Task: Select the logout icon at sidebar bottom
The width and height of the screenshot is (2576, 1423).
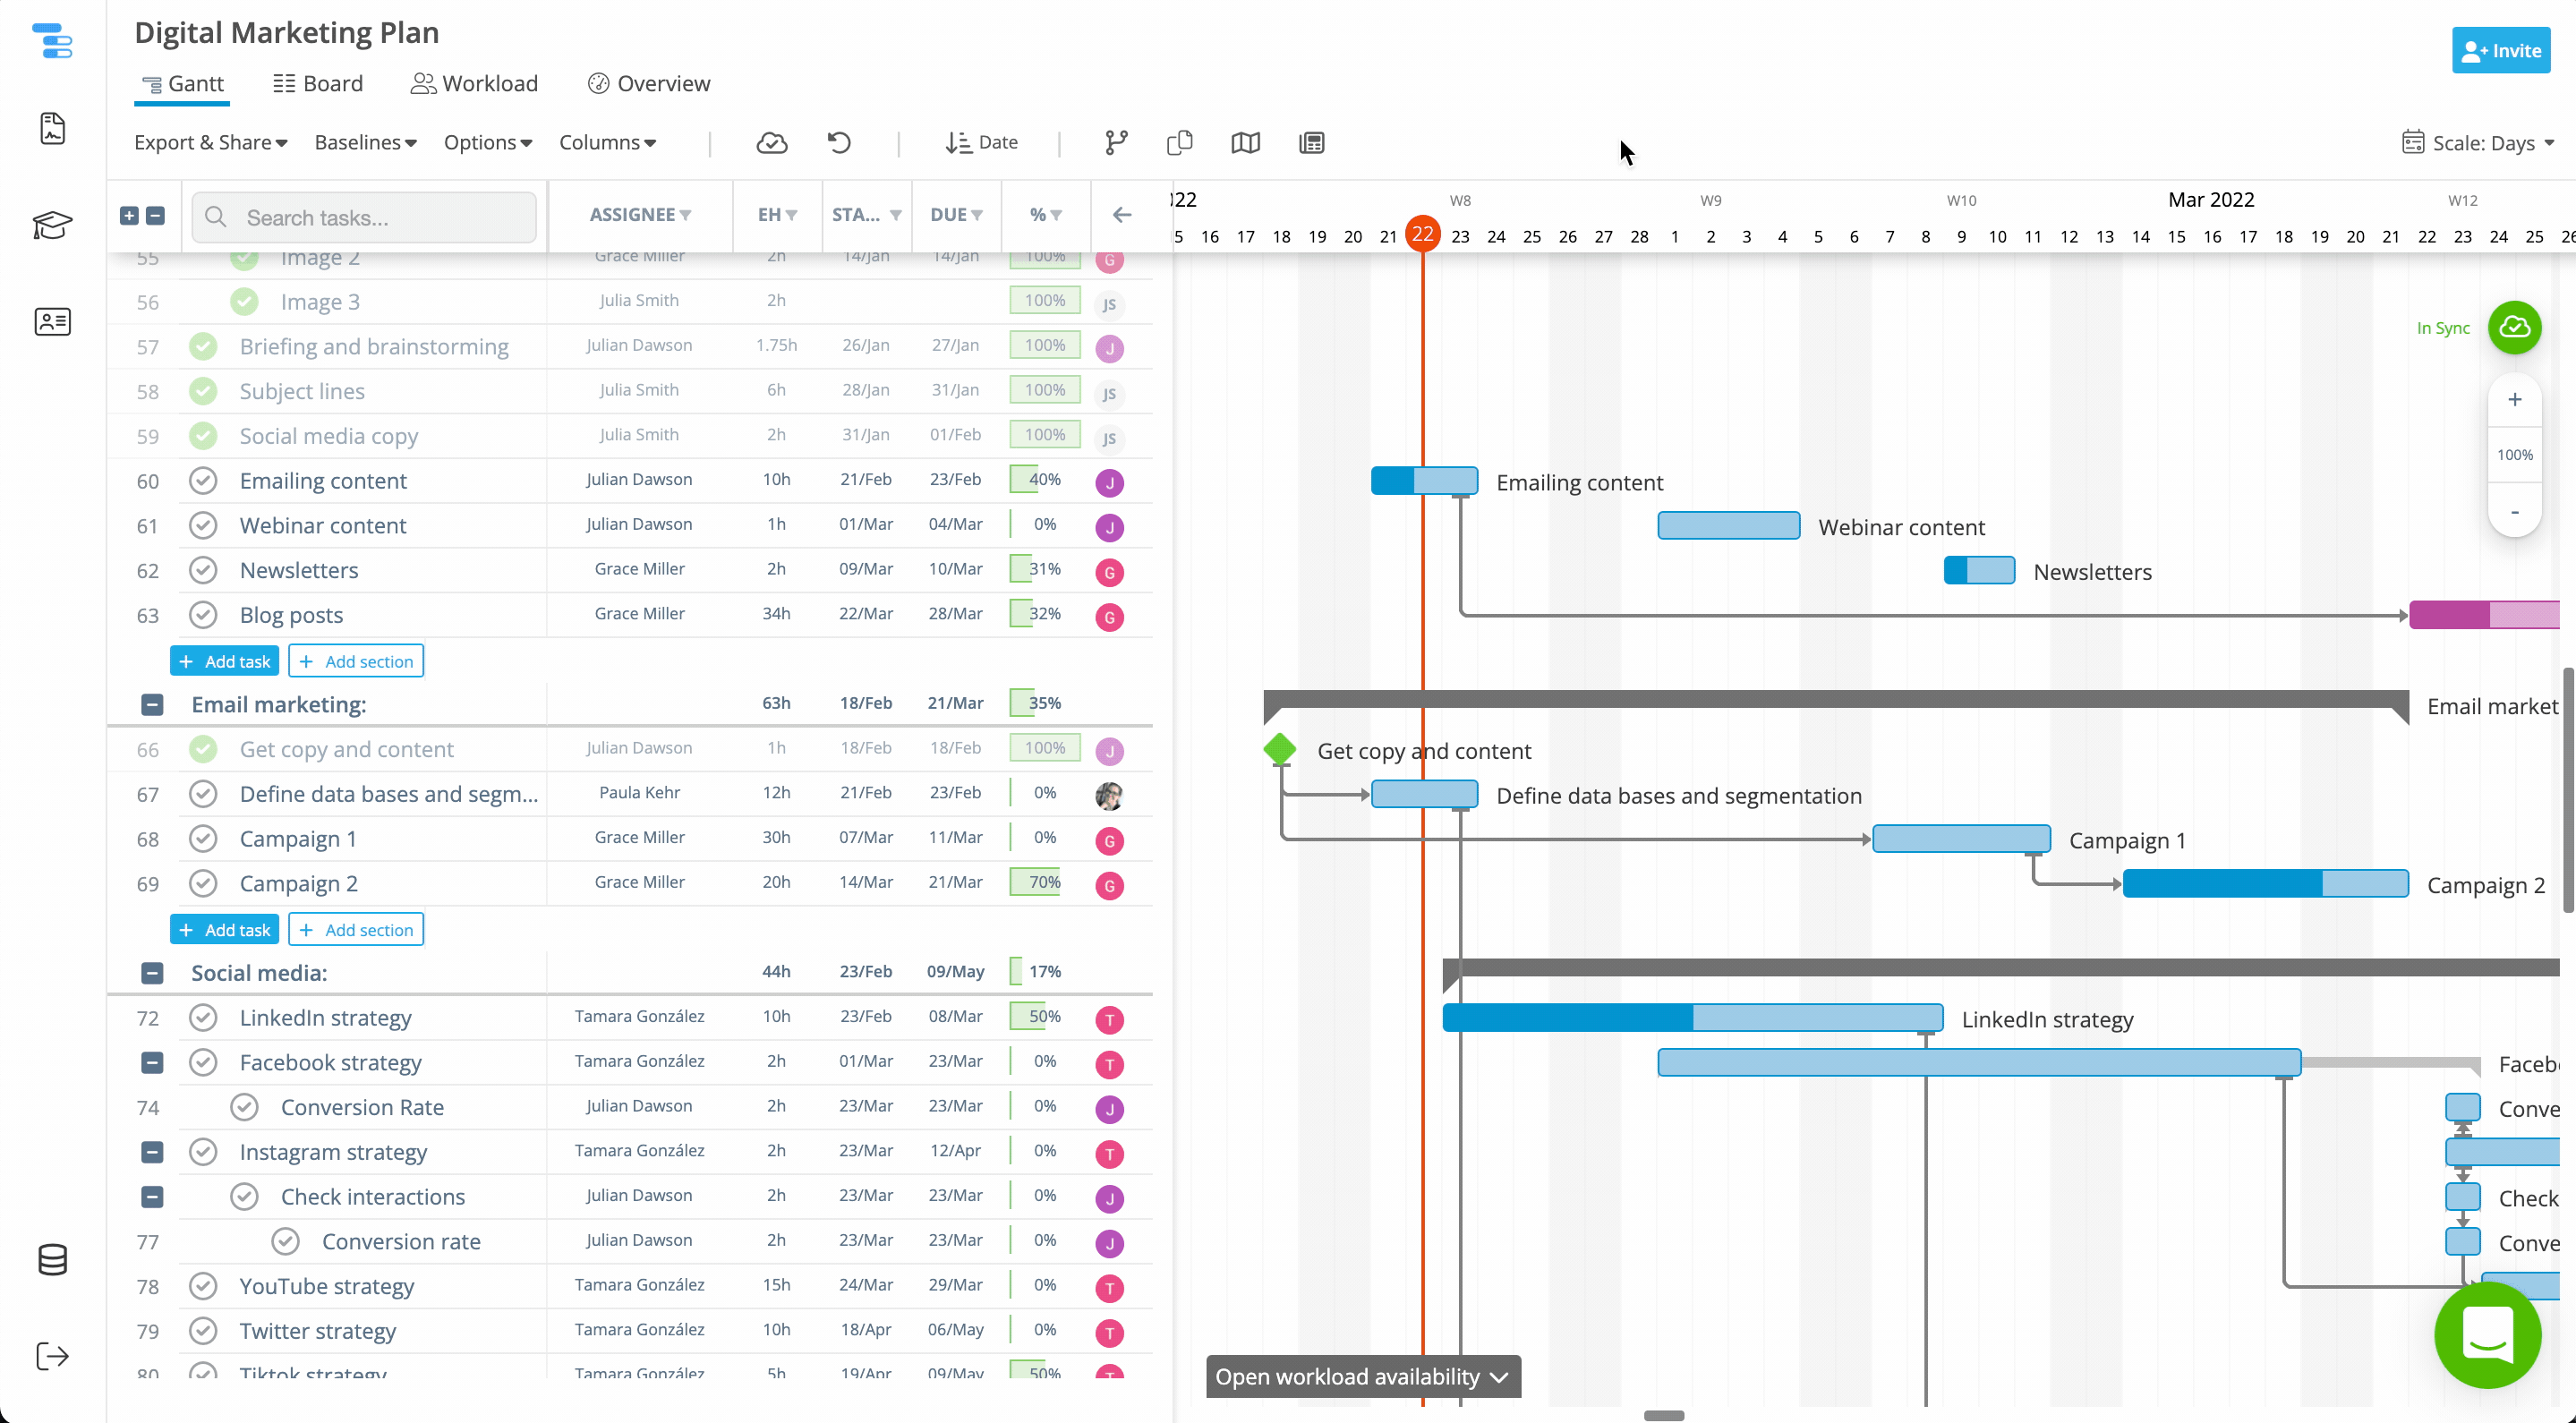Action: [x=52, y=1356]
